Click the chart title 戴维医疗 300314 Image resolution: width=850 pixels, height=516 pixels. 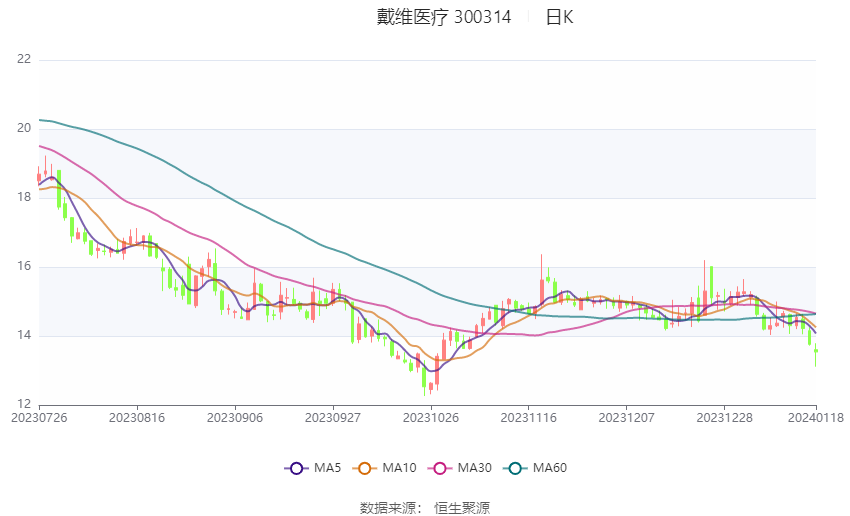(x=444, y=17)
